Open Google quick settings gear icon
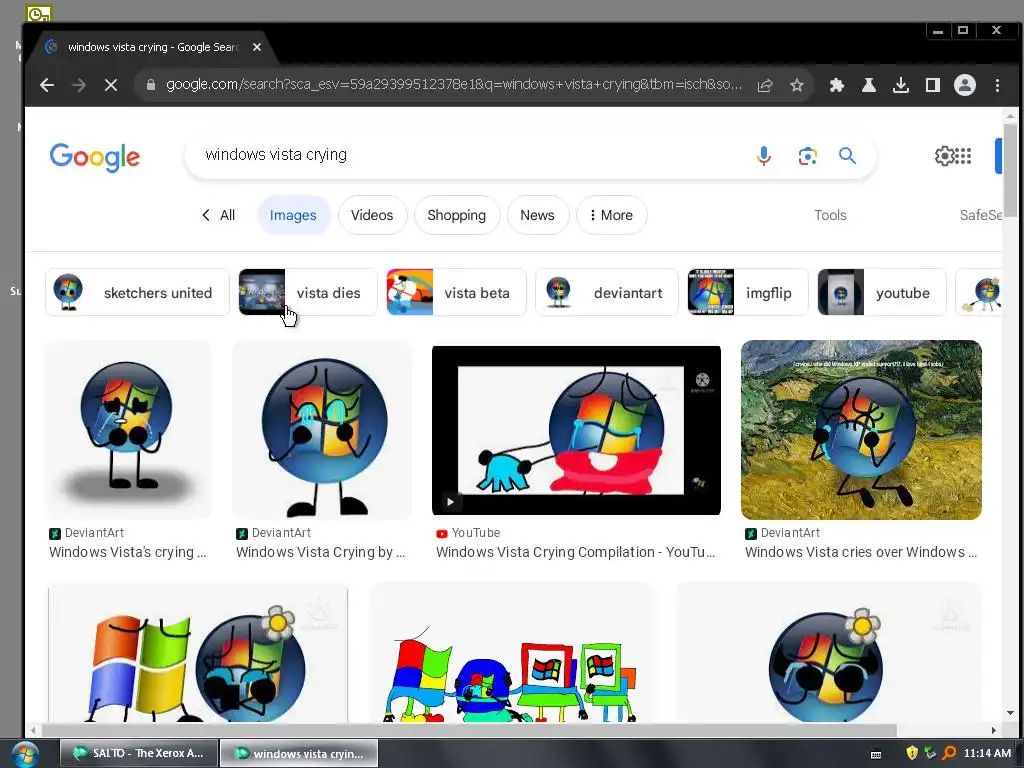1024x768 pixels. click(944, 155)
